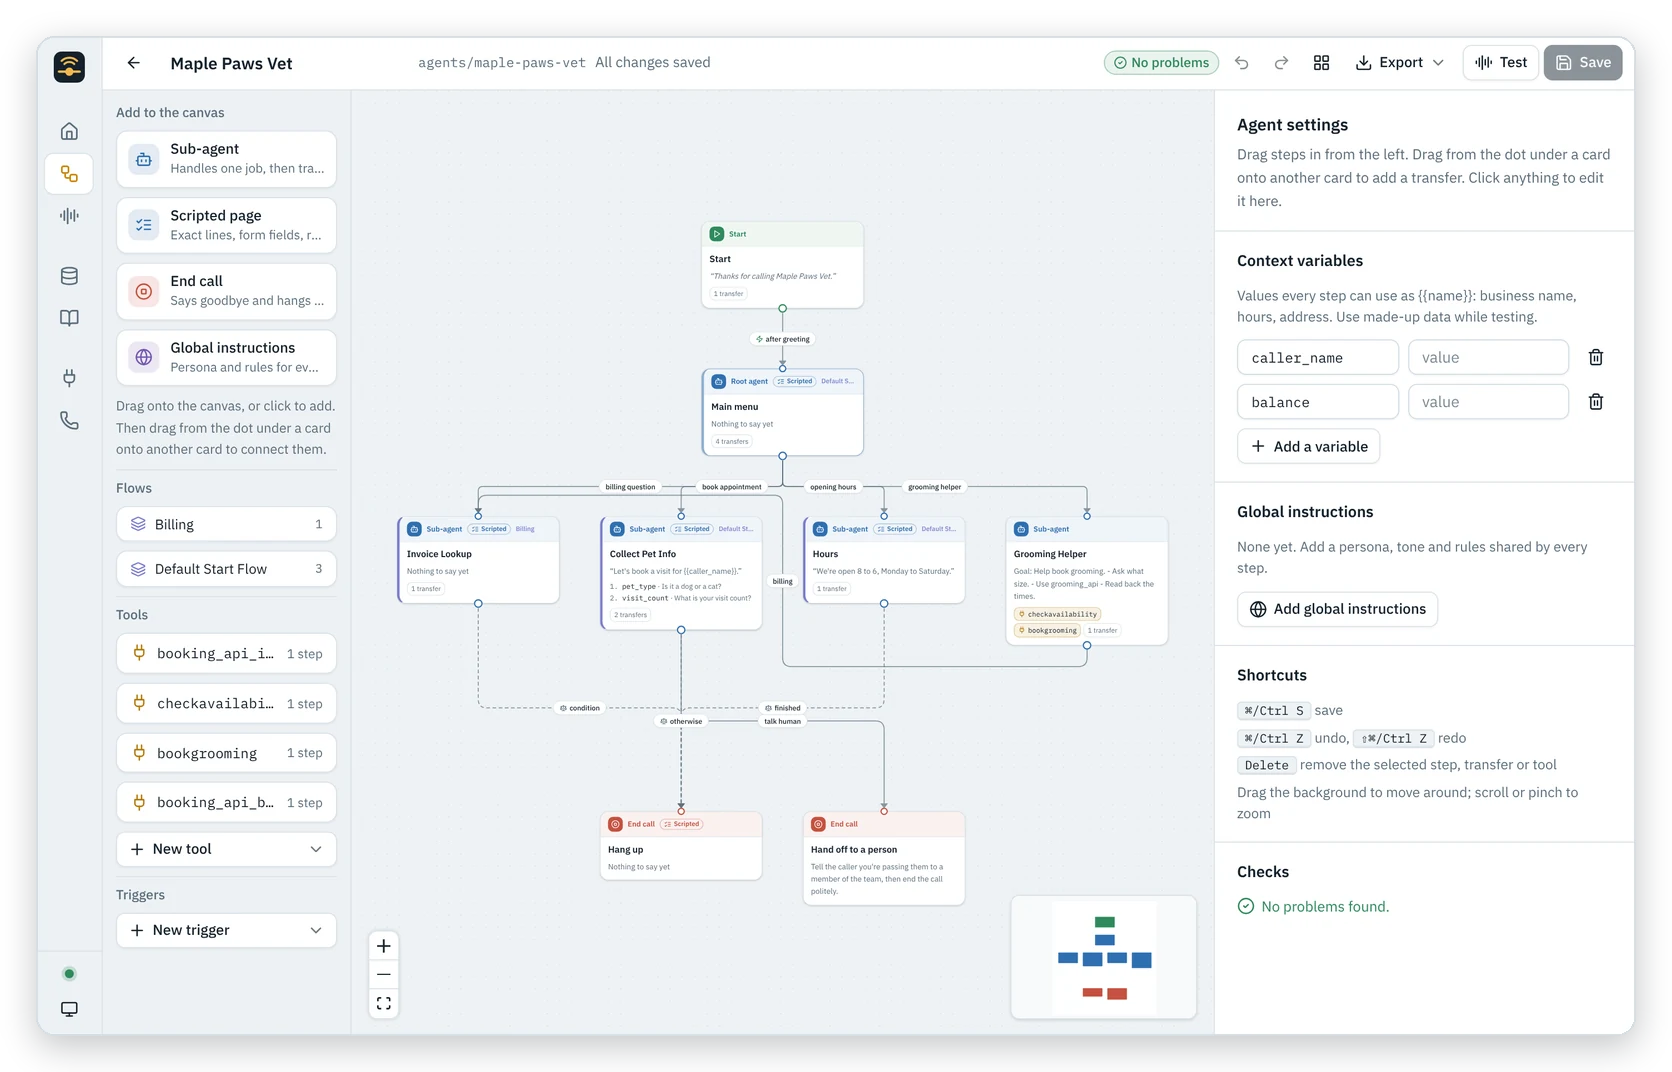This screenshot has width=1672, height=1072.
Task: Open the book knowledge icon in the sidebar
Action: tap(69, 318)
